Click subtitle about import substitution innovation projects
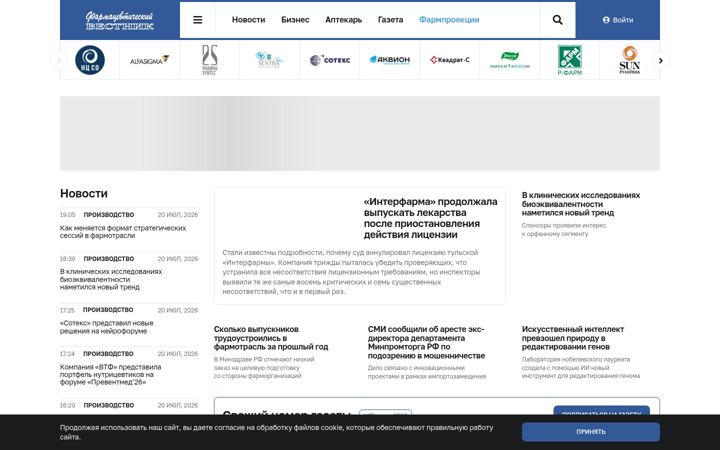Viewport: 720px width, 450px height. [427, 372]
